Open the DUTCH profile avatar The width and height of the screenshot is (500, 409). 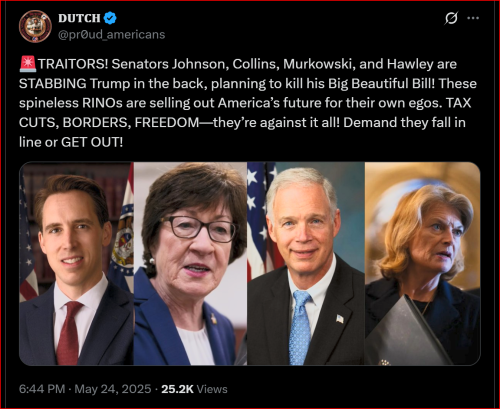tap(35, 26)
